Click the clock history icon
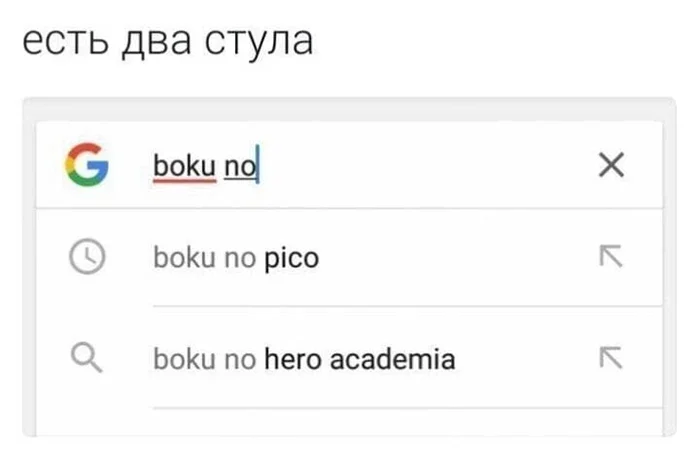The height and width of the screenshot is (462, 700). pos(86,258)
